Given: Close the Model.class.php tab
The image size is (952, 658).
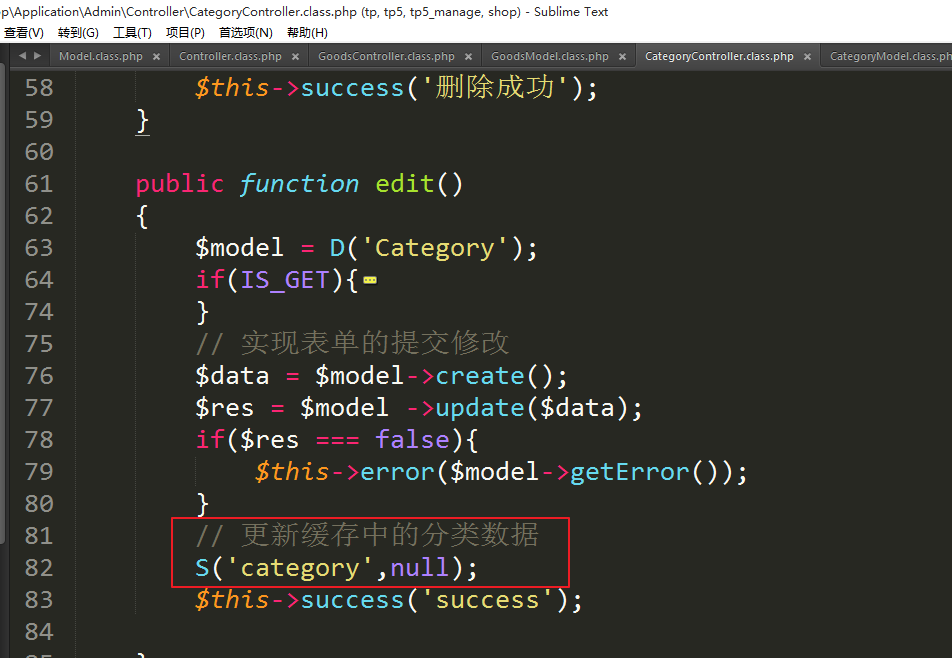Looking at the screenshot, I should (156, 57).
